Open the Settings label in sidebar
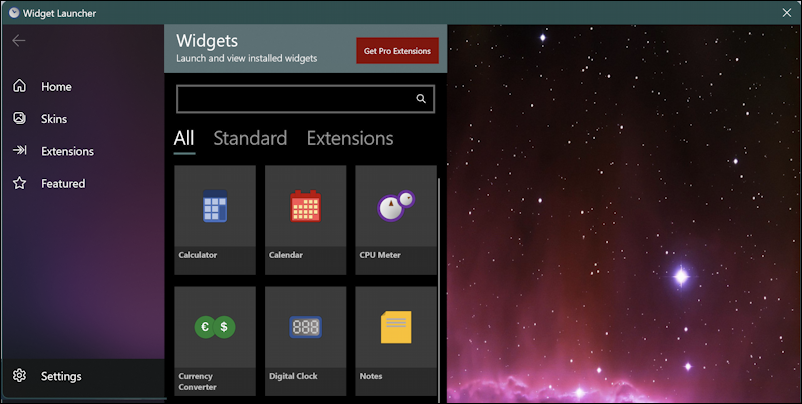This screenshot has height=404, width=802. click(x=61, y=376)
